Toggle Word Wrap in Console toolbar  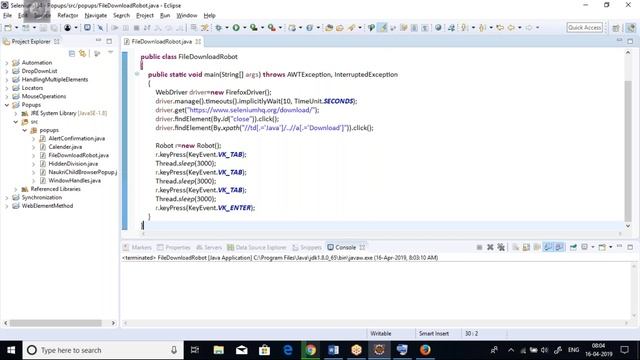[x=537, y=247]
